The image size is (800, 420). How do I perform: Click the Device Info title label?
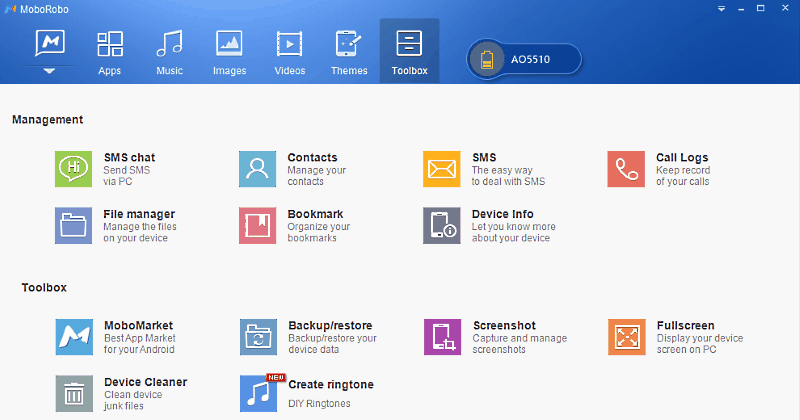(x=503, y=214)
